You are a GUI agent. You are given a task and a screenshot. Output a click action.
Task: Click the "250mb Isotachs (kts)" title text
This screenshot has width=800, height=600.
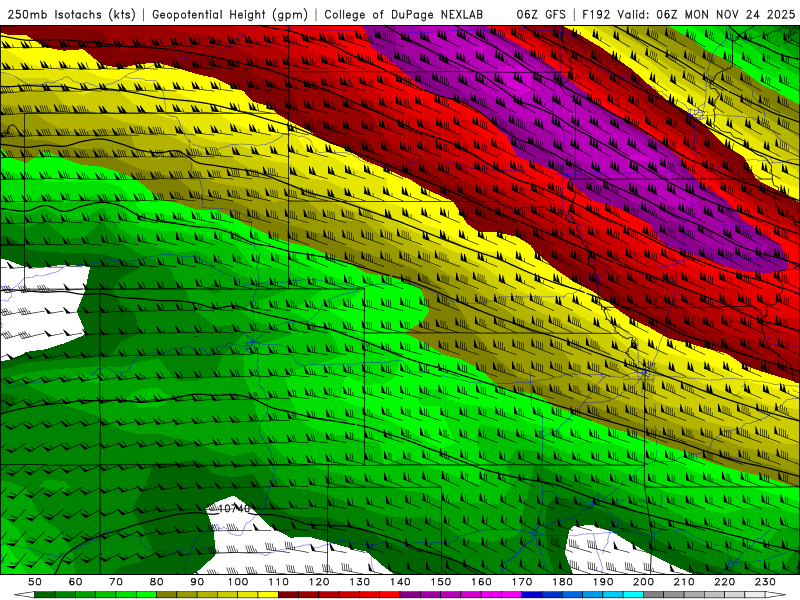[x=72, y=15]
